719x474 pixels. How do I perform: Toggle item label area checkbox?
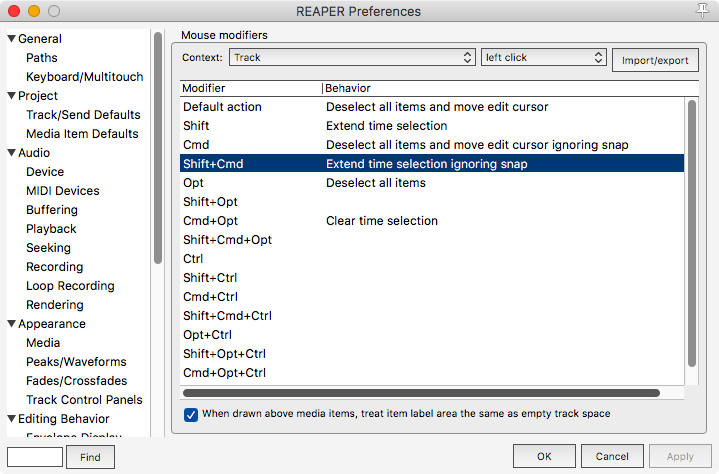(x=191, y=414)
